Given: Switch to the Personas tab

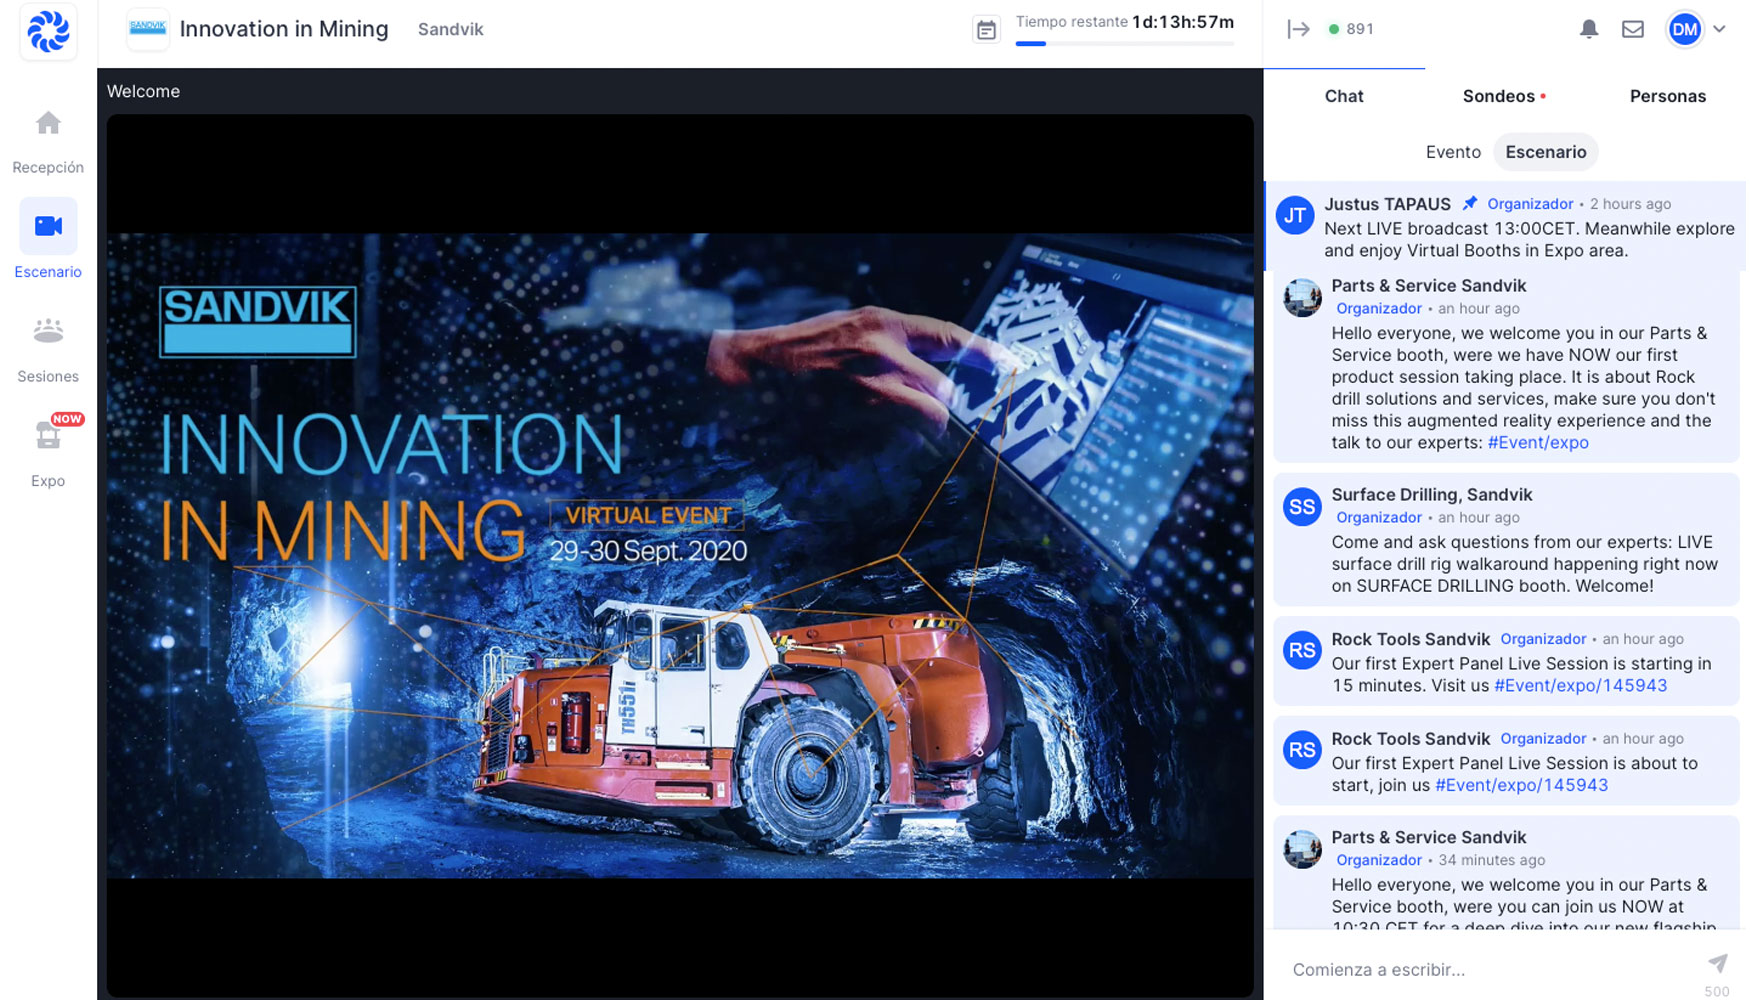Looking at the screenshot, I should tap(1667, 96).
